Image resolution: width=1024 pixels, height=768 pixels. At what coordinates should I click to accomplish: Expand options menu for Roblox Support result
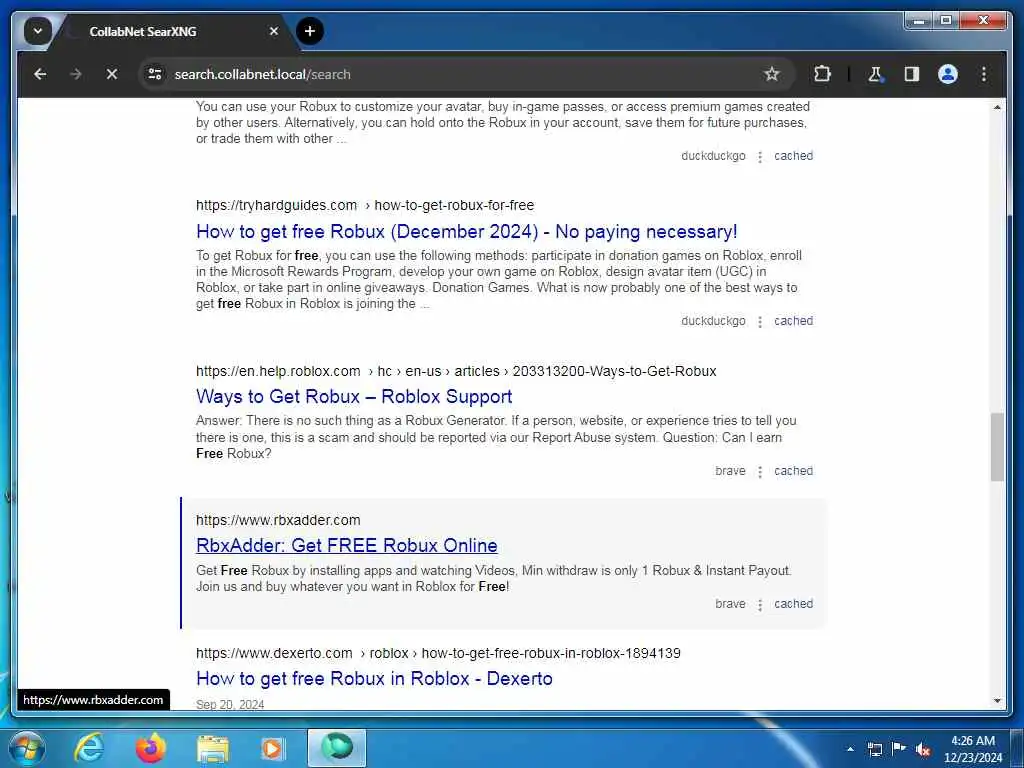pos(760,472)
